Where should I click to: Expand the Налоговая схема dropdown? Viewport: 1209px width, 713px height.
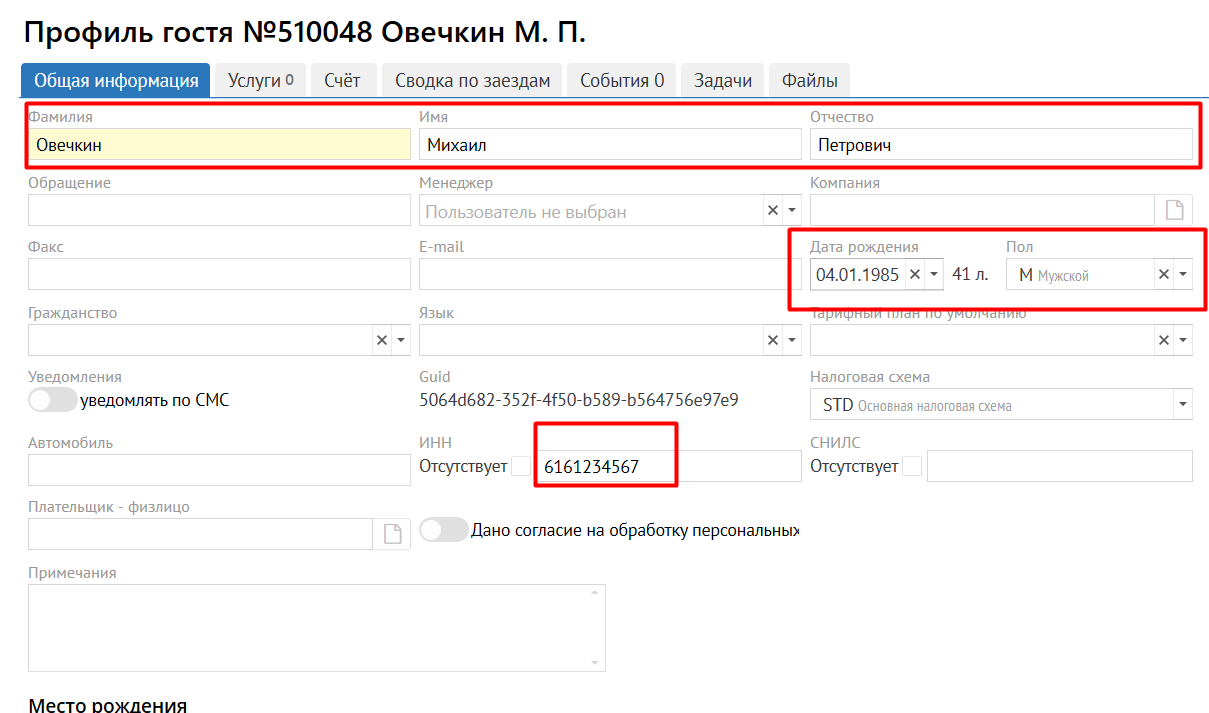(x=1183, y=406)
